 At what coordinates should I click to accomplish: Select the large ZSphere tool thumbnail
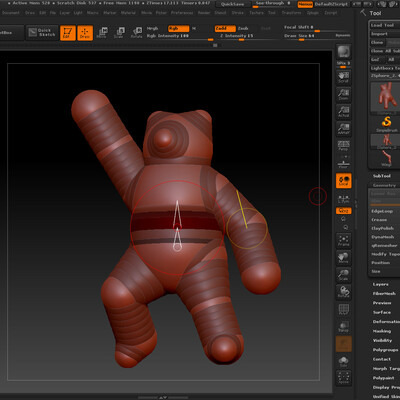point(386,97)
